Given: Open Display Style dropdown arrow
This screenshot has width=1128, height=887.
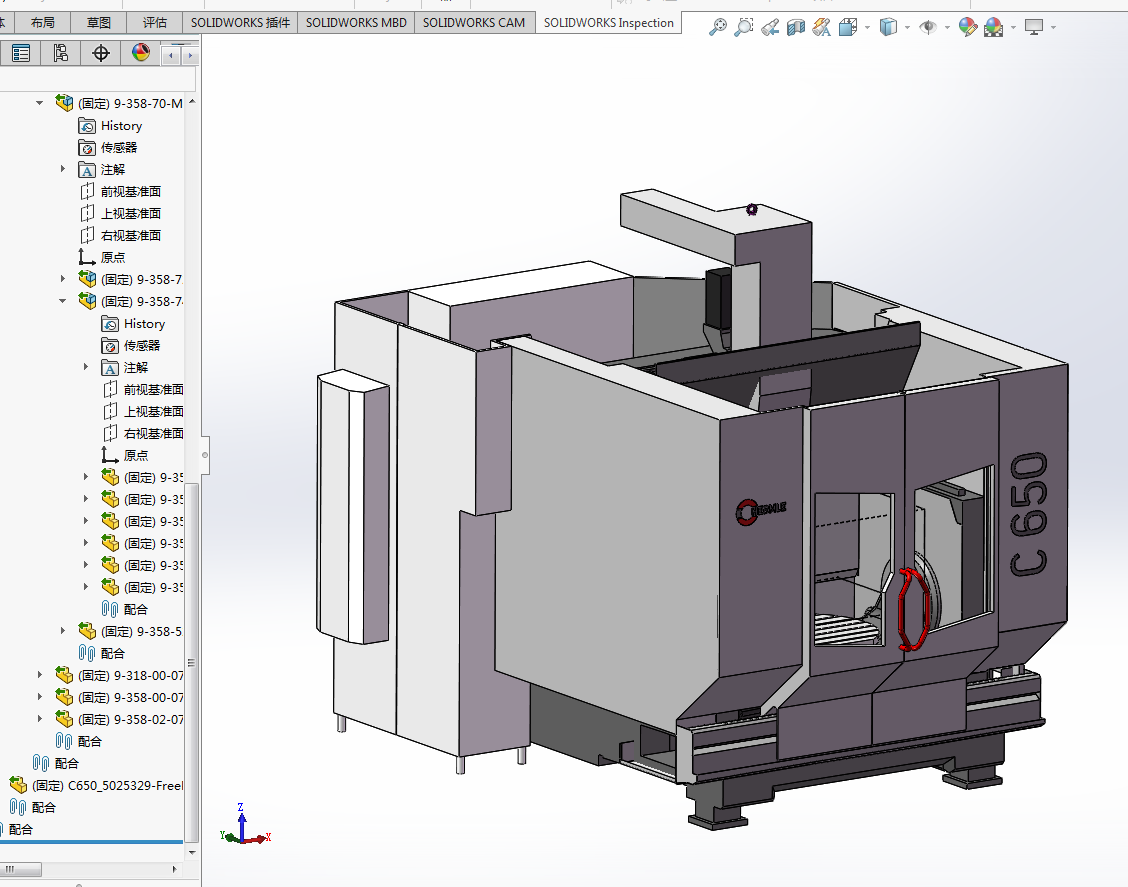Looking at the screenshot, I should (x=907, y=27).
